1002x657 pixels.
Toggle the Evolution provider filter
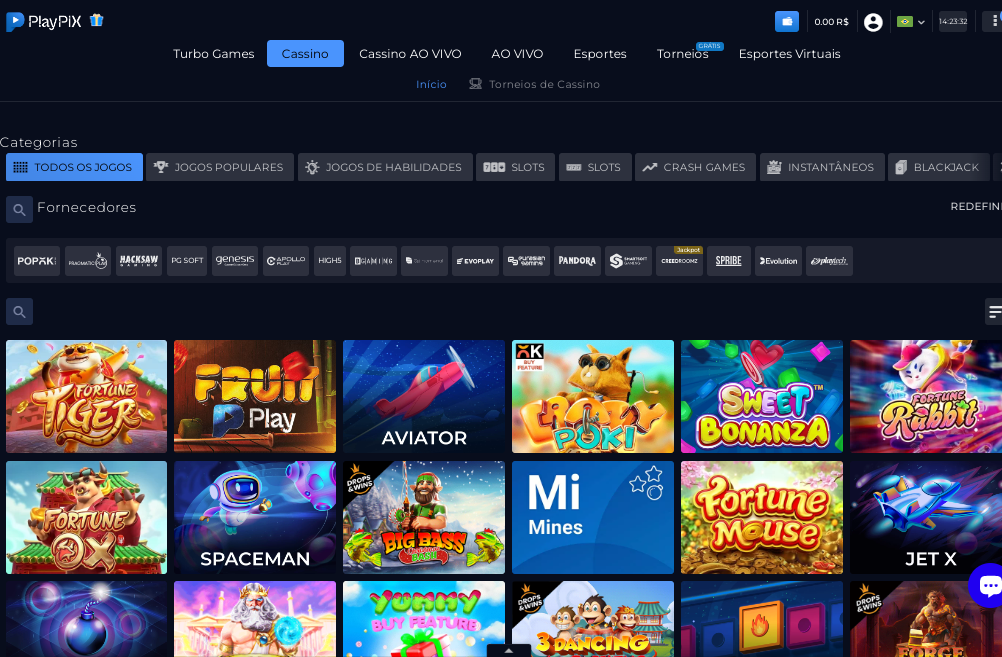778,261
